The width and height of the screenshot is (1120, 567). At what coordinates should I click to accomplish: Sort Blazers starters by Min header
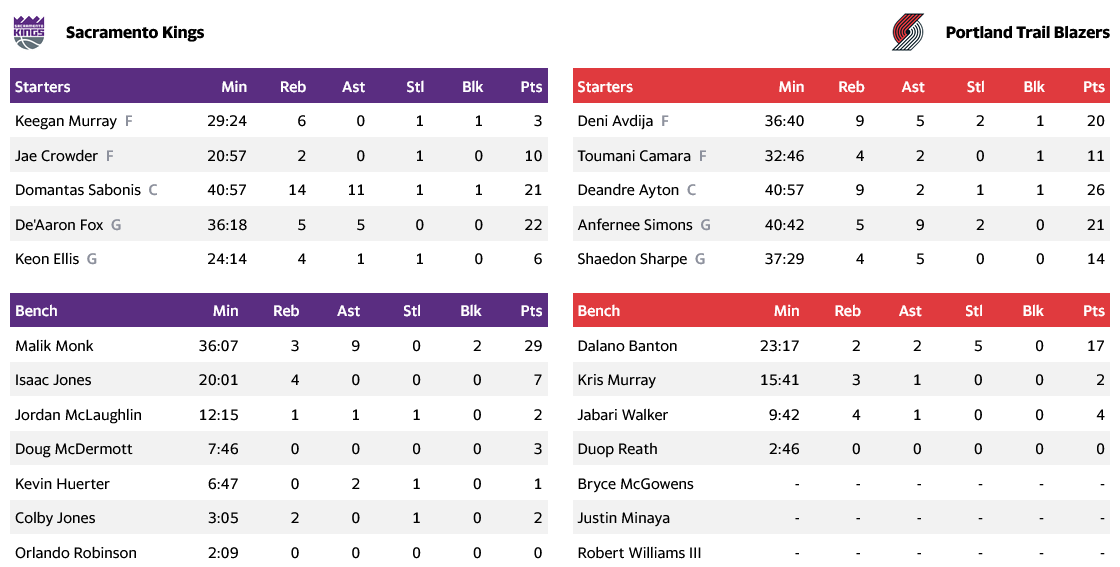[x=791, y=87]
